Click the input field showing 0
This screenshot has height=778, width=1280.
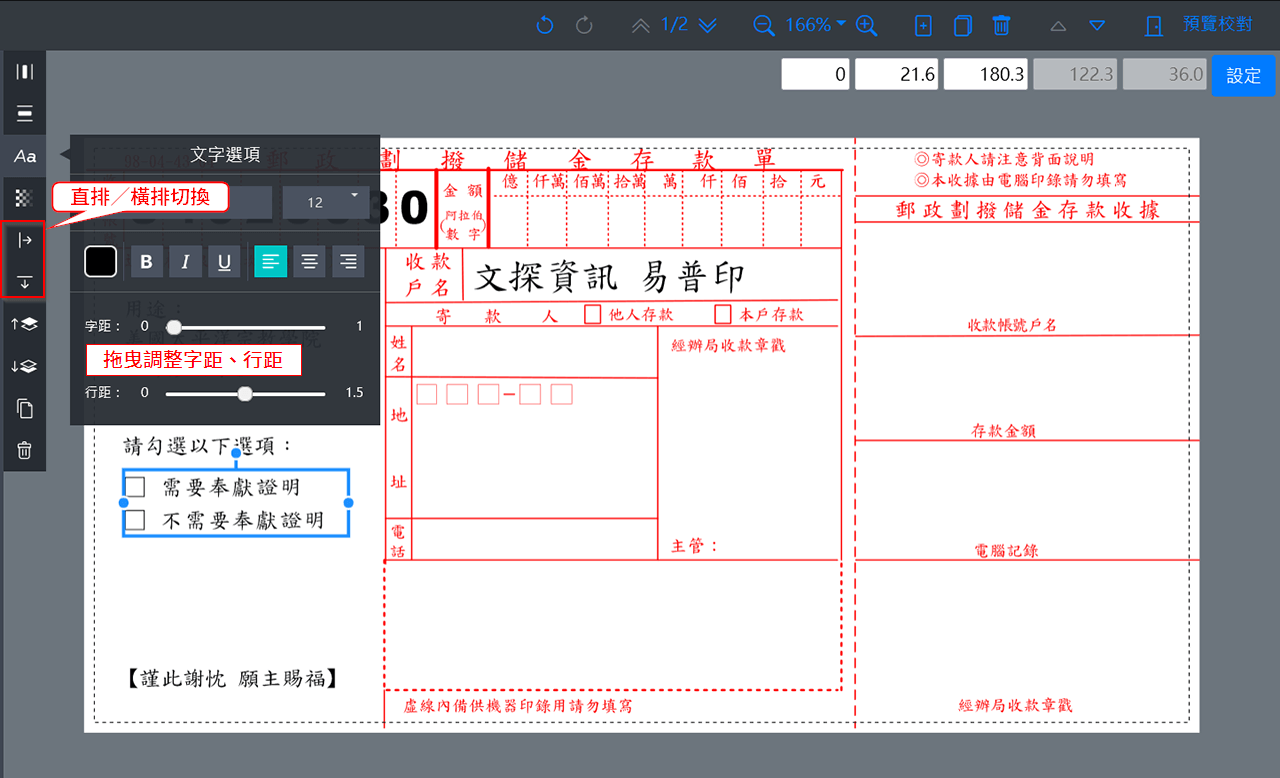[x=815, y=75]
